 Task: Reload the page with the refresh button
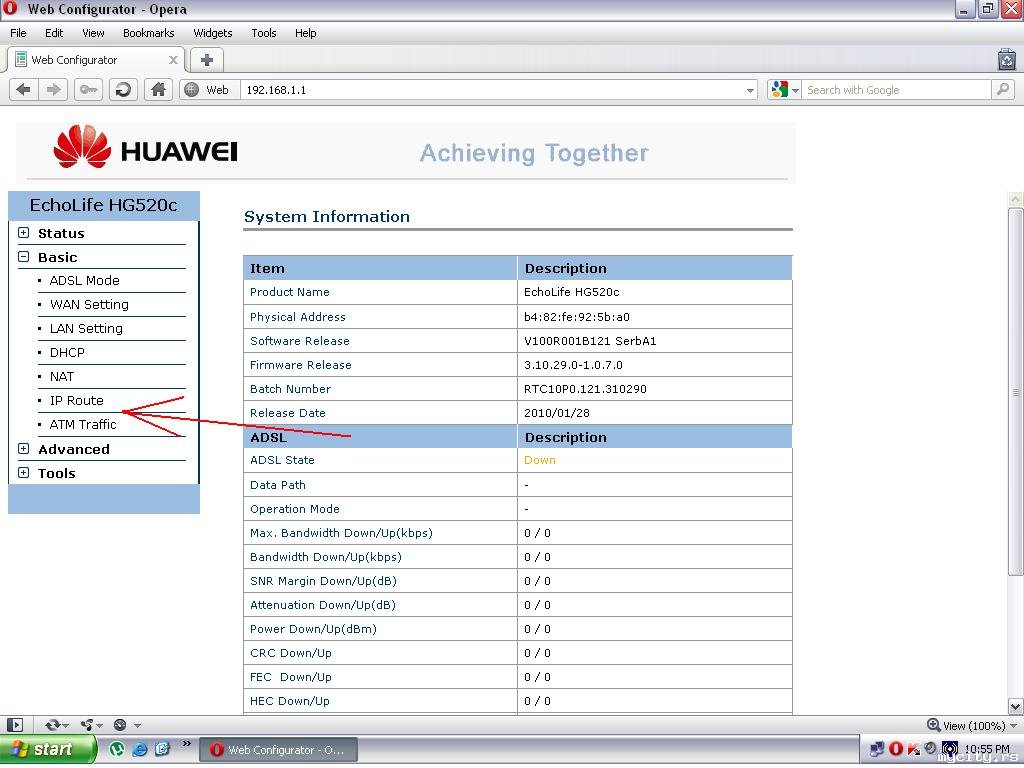coord(123,89)
